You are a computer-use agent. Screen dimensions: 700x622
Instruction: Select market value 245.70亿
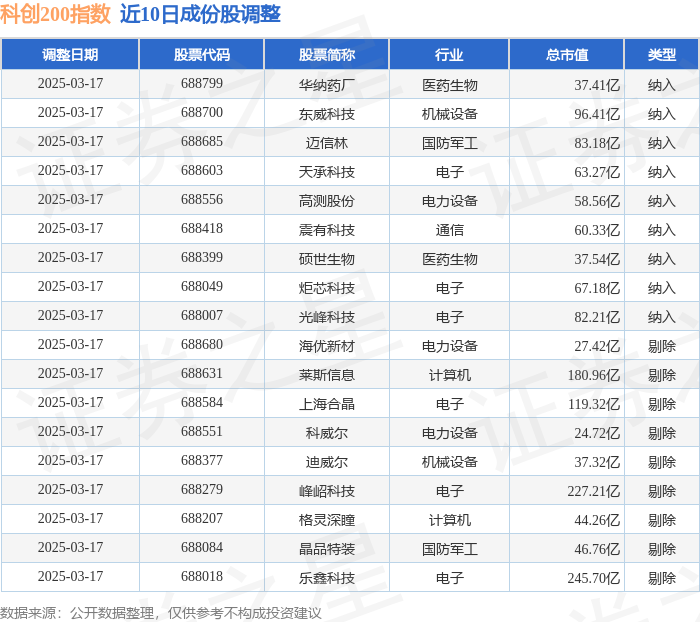pos(594,578)
